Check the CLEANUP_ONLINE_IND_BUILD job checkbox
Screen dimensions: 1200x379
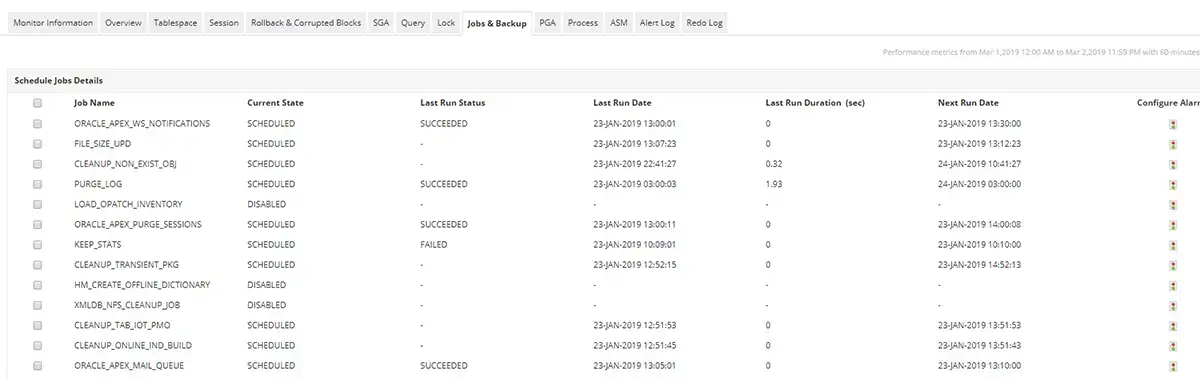click(37, 345)
